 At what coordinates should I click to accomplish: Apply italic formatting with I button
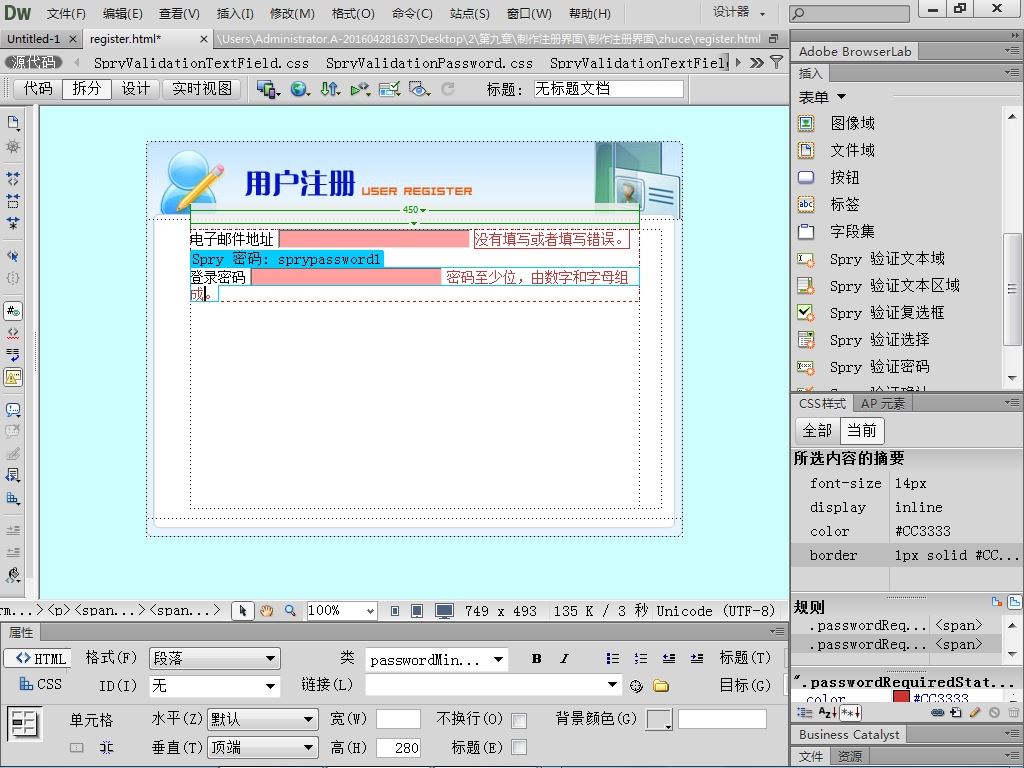(x=564, y=658)
